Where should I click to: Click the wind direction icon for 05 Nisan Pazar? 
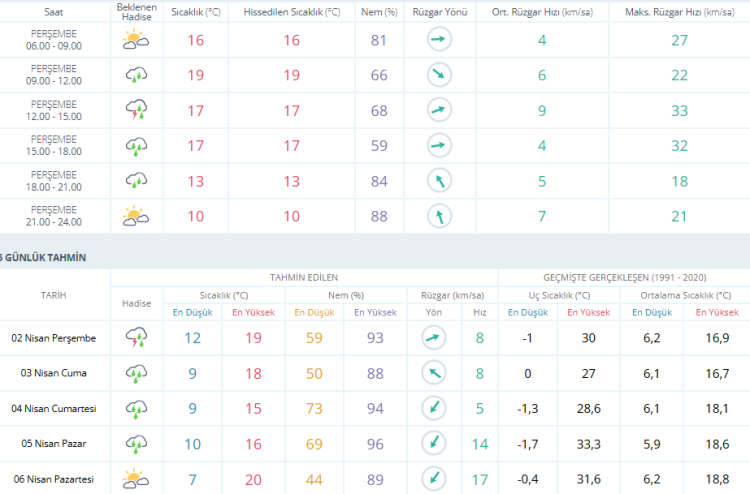432,443
